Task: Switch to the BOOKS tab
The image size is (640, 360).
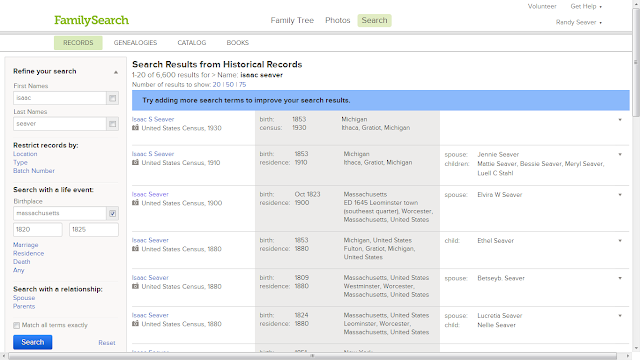Action: 238,42
